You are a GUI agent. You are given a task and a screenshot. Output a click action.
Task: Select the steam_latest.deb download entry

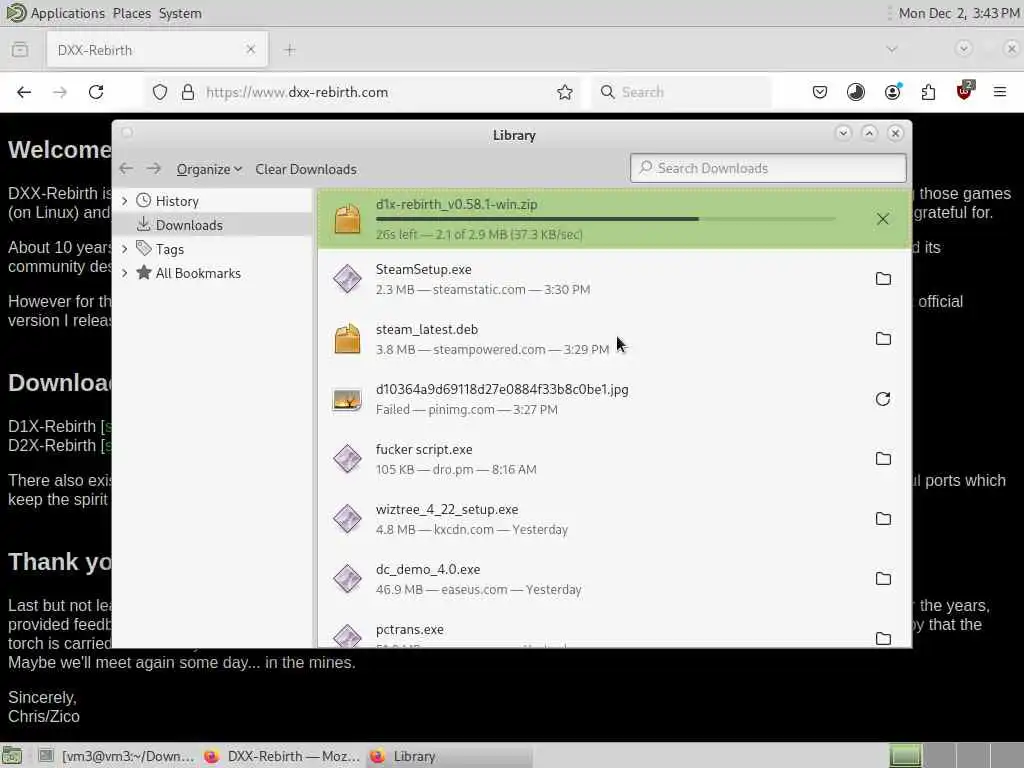[614, 339]
